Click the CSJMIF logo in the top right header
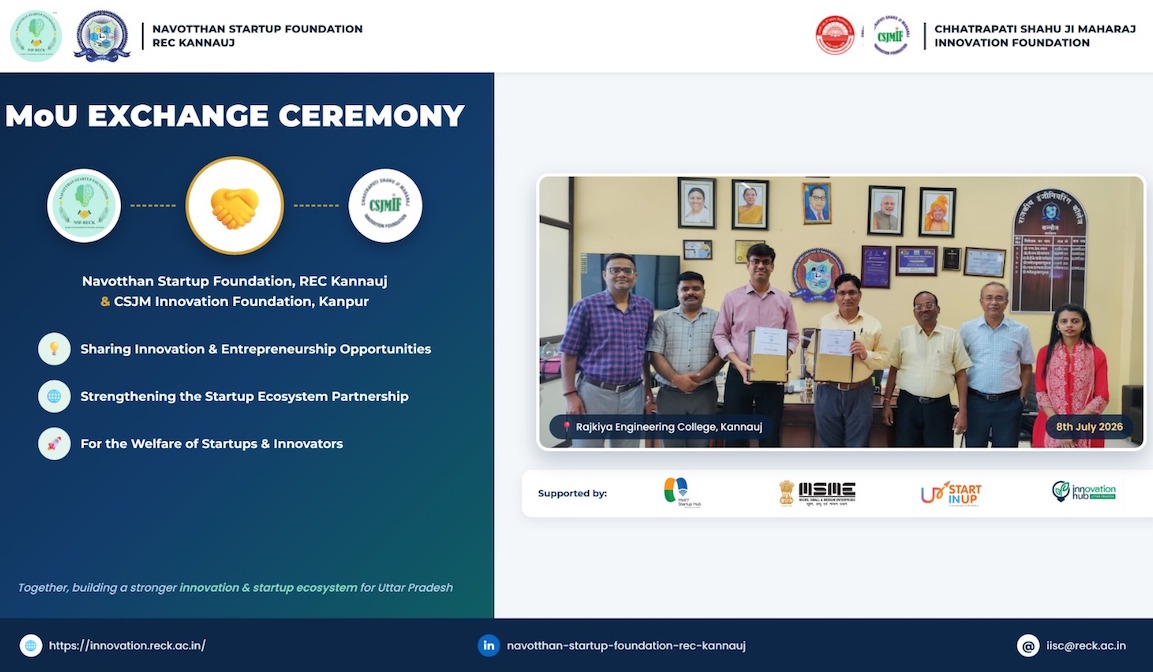The width and height of the screenshot is (1153, 672). [891, 35]
